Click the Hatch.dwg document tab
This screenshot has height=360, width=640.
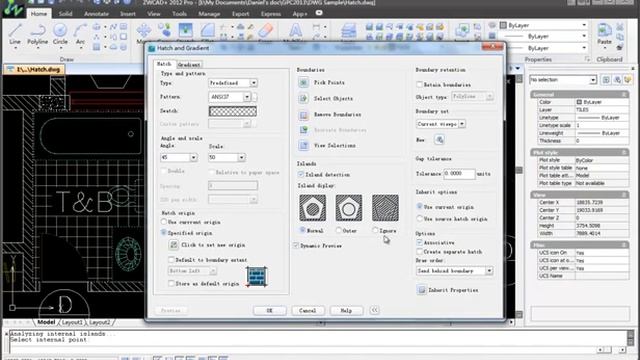coord(34,69)
